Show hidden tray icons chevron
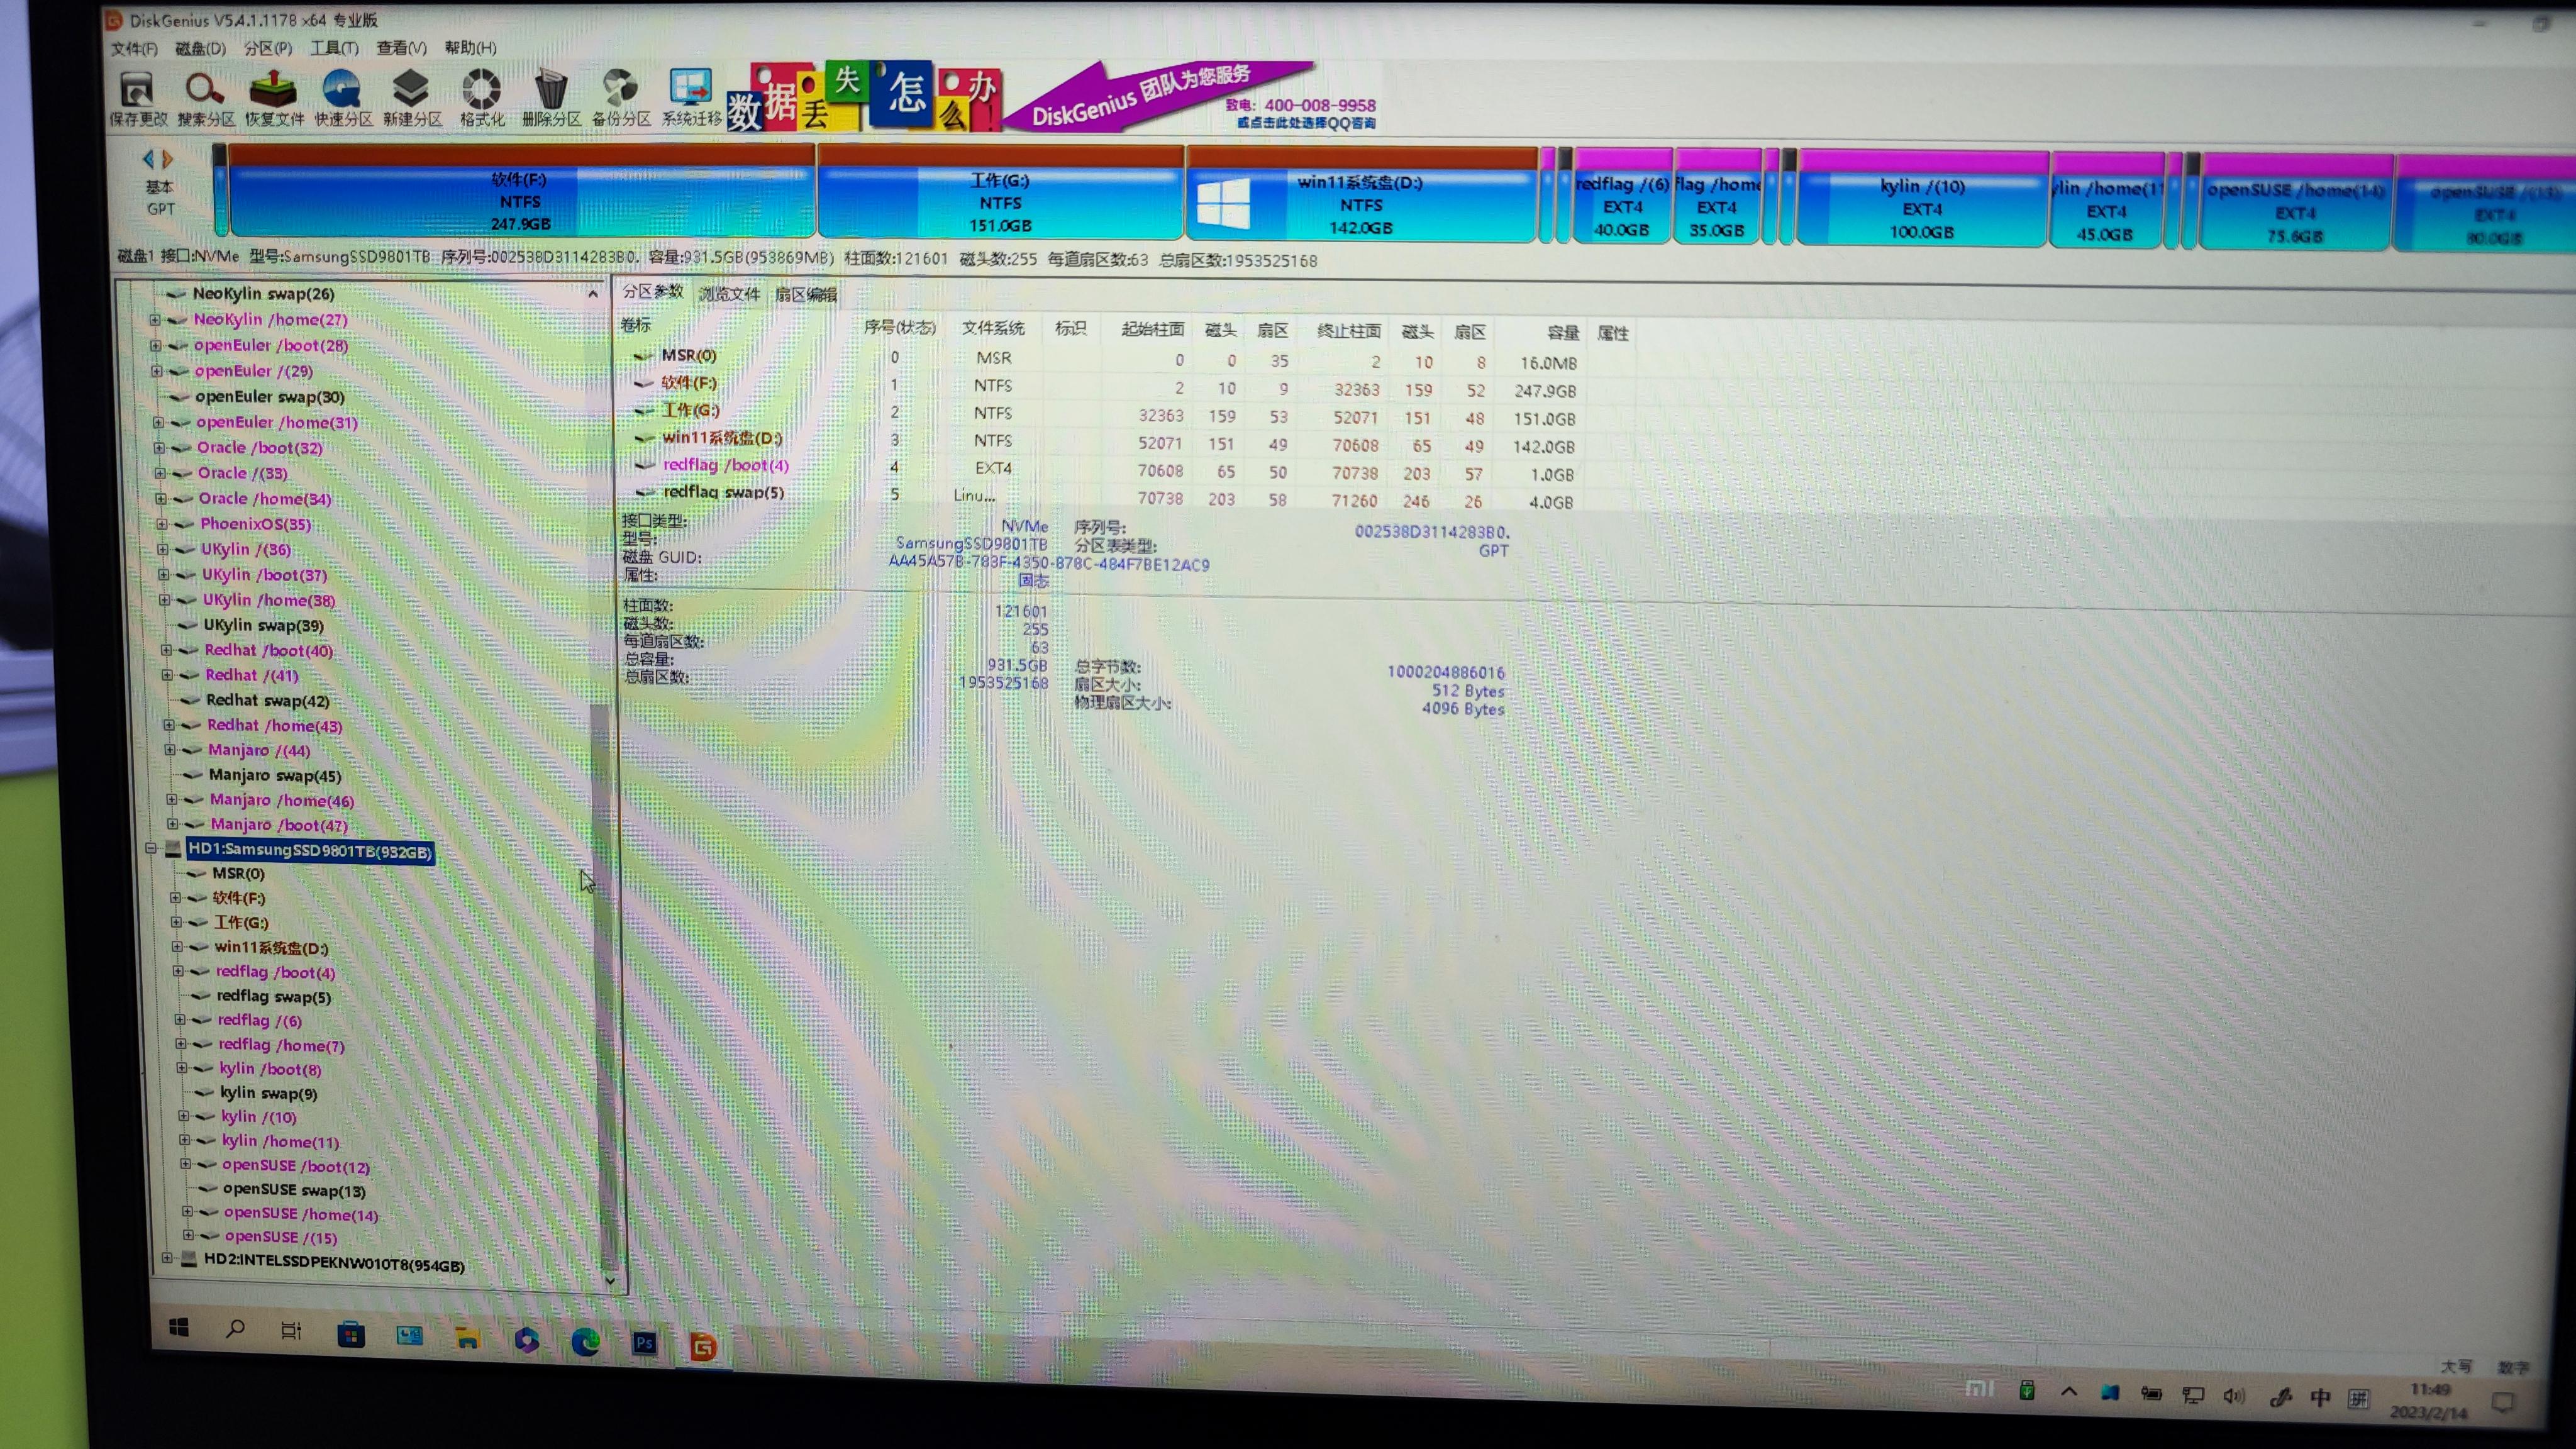 pyautogui.click(x=2069, y=1392)
